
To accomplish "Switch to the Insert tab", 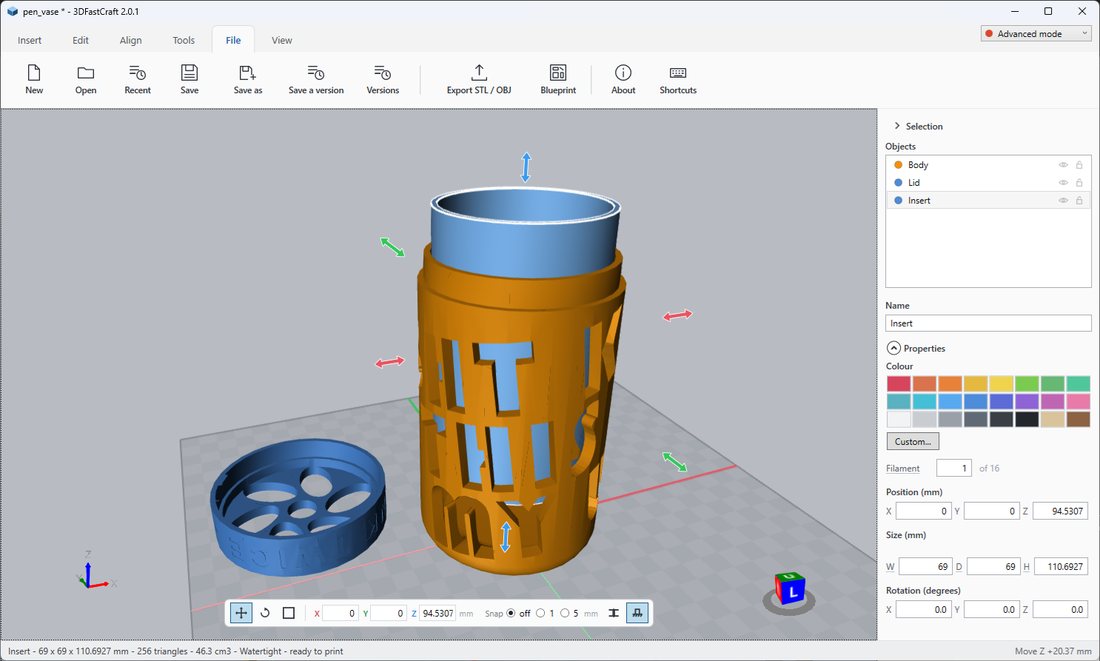I will 29,40.
